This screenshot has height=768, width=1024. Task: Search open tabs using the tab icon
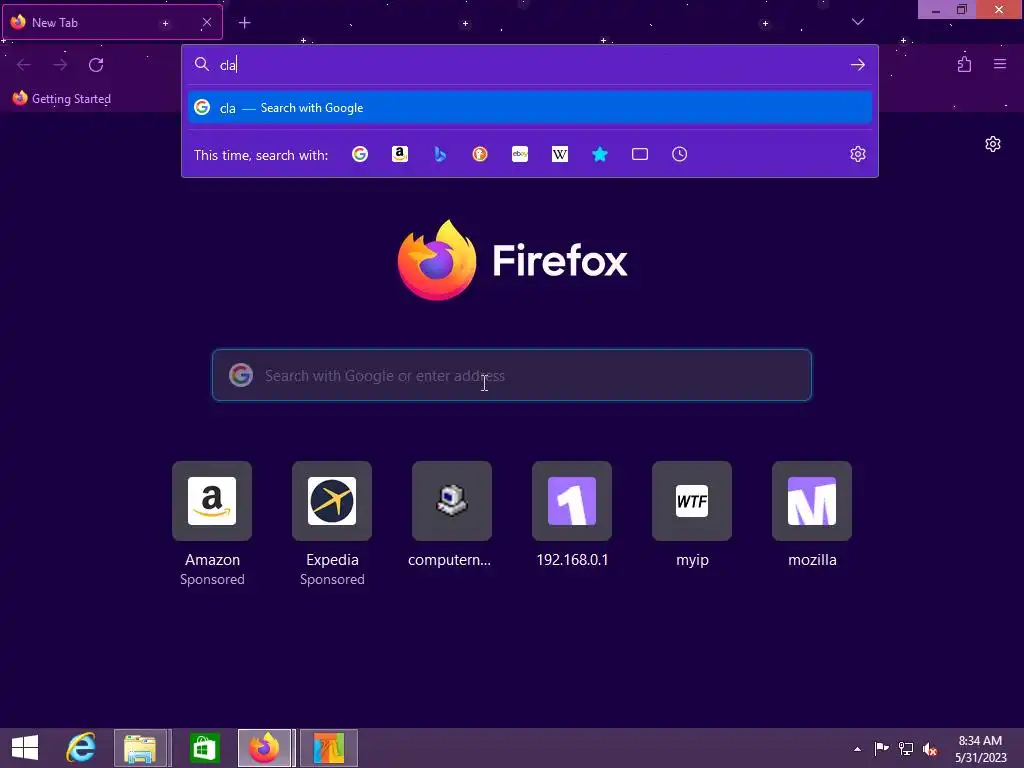(640, 154)
